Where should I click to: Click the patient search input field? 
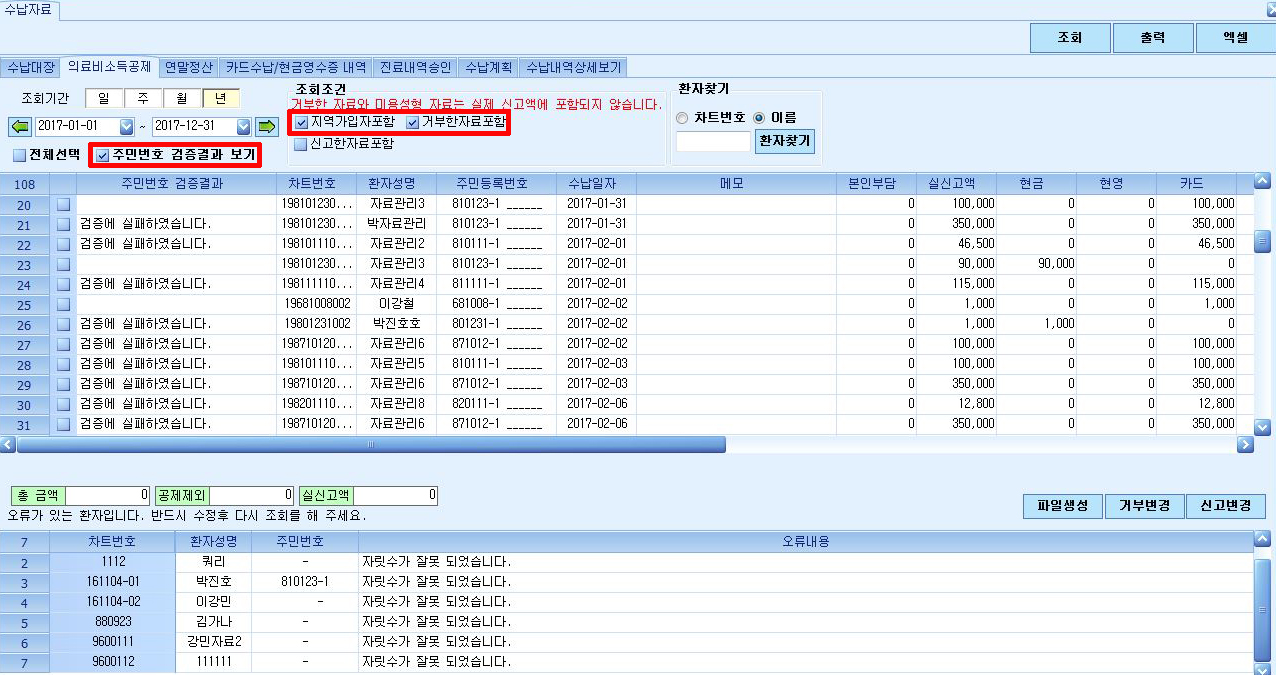point(714,142)
